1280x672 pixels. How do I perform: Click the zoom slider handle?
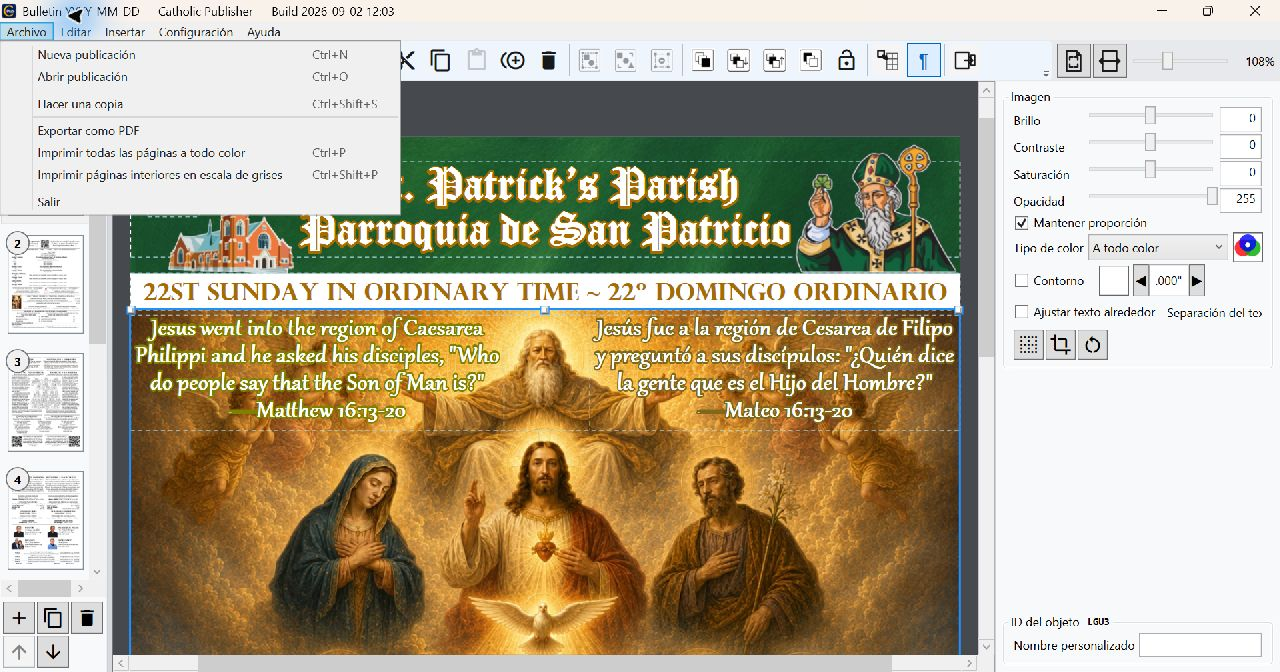tap(1167, 61)
